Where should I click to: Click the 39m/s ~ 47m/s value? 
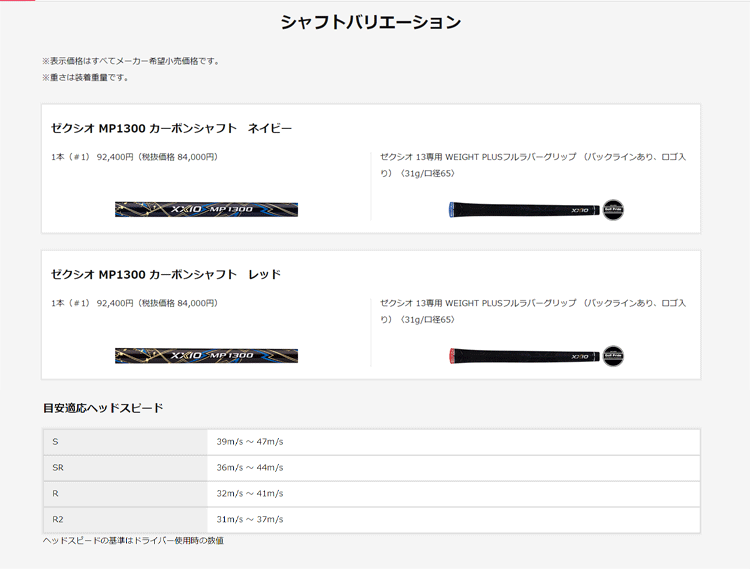coord(250,442)
